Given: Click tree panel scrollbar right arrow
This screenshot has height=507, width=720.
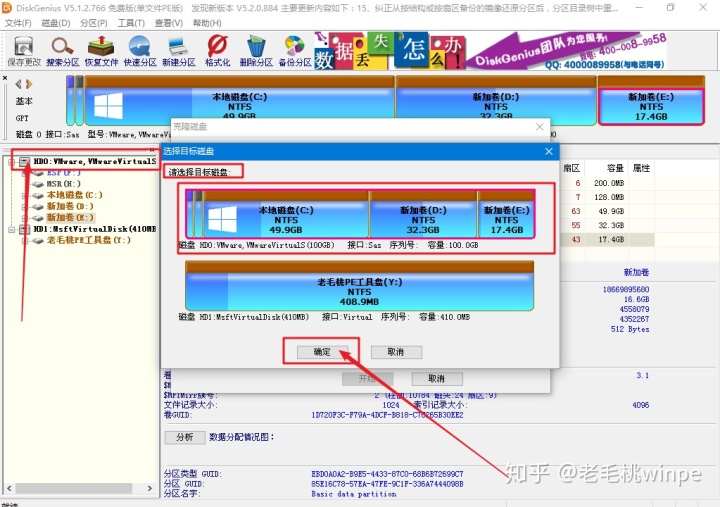Looking at the screenshot, I should point(150,488).
